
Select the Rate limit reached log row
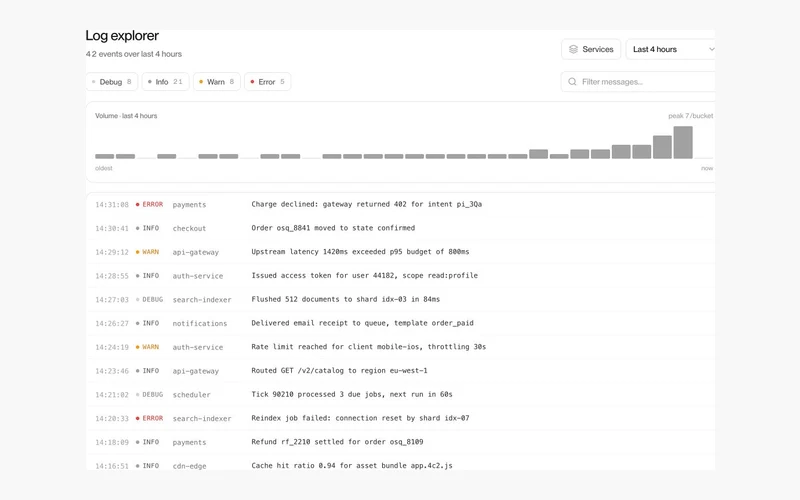click(x=401, y=347)
